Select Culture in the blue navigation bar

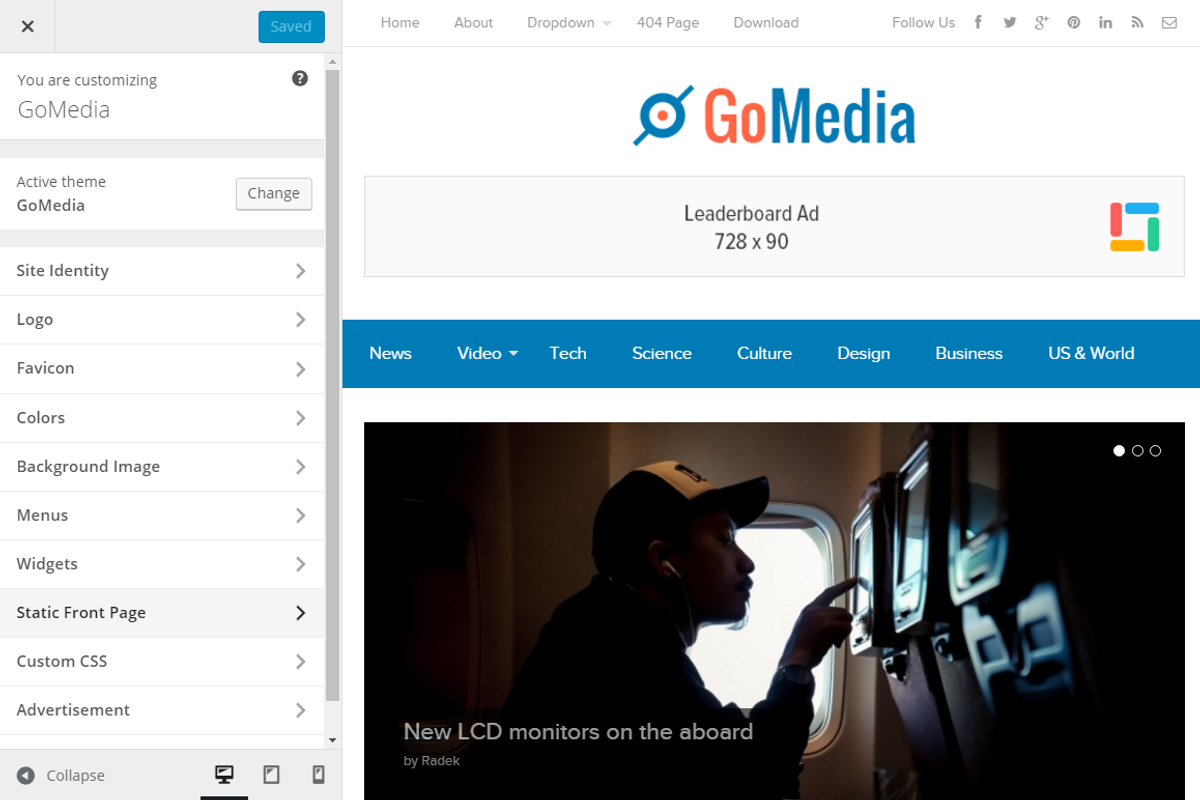[764, 353]
